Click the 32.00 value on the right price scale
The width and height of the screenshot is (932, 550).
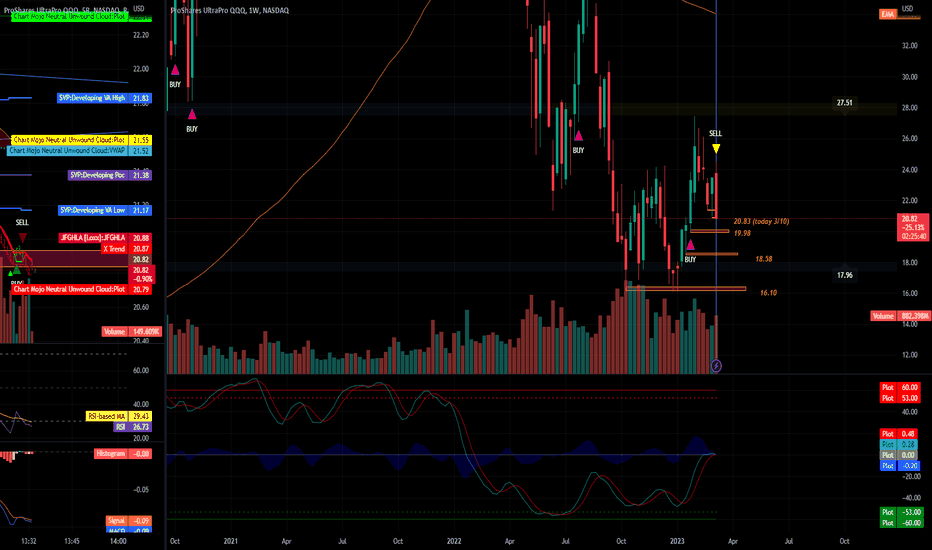pos(909,46)
